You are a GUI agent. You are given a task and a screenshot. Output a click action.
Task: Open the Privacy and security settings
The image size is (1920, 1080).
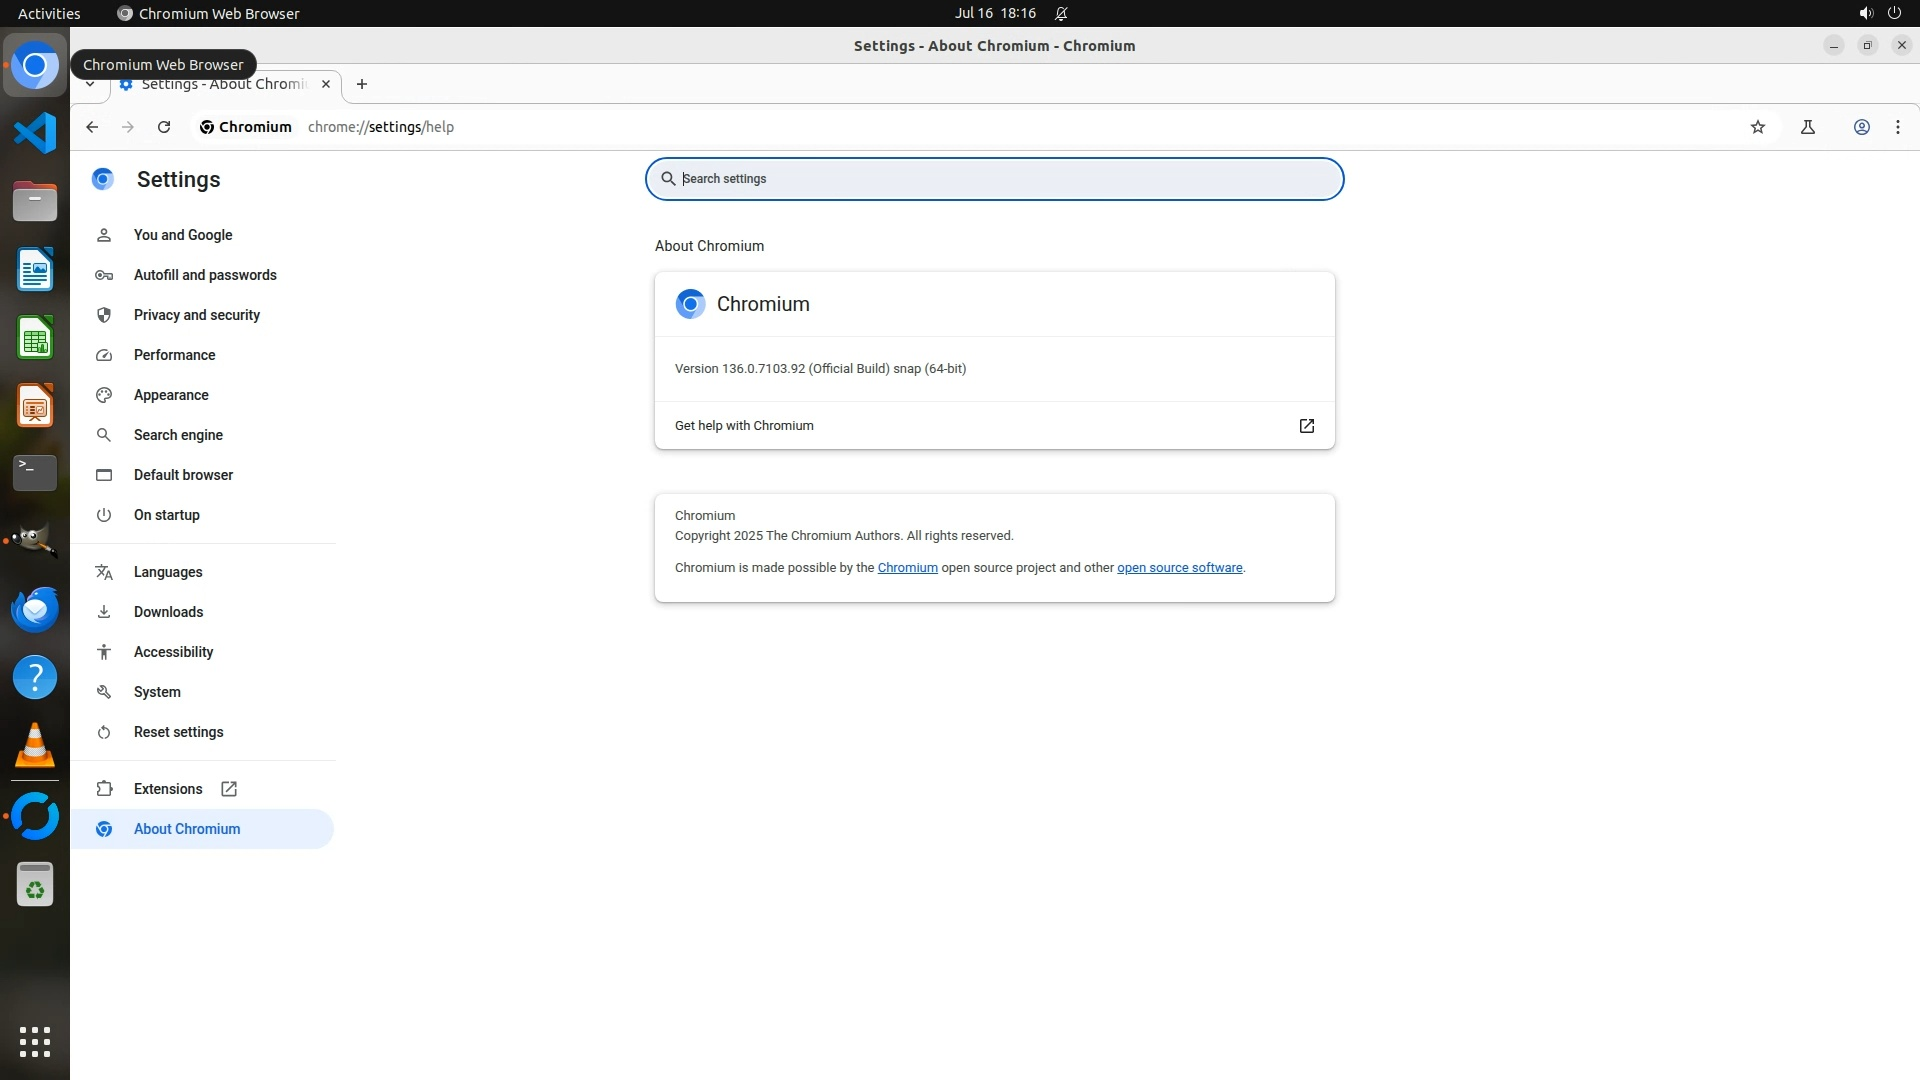pos(197,315)
